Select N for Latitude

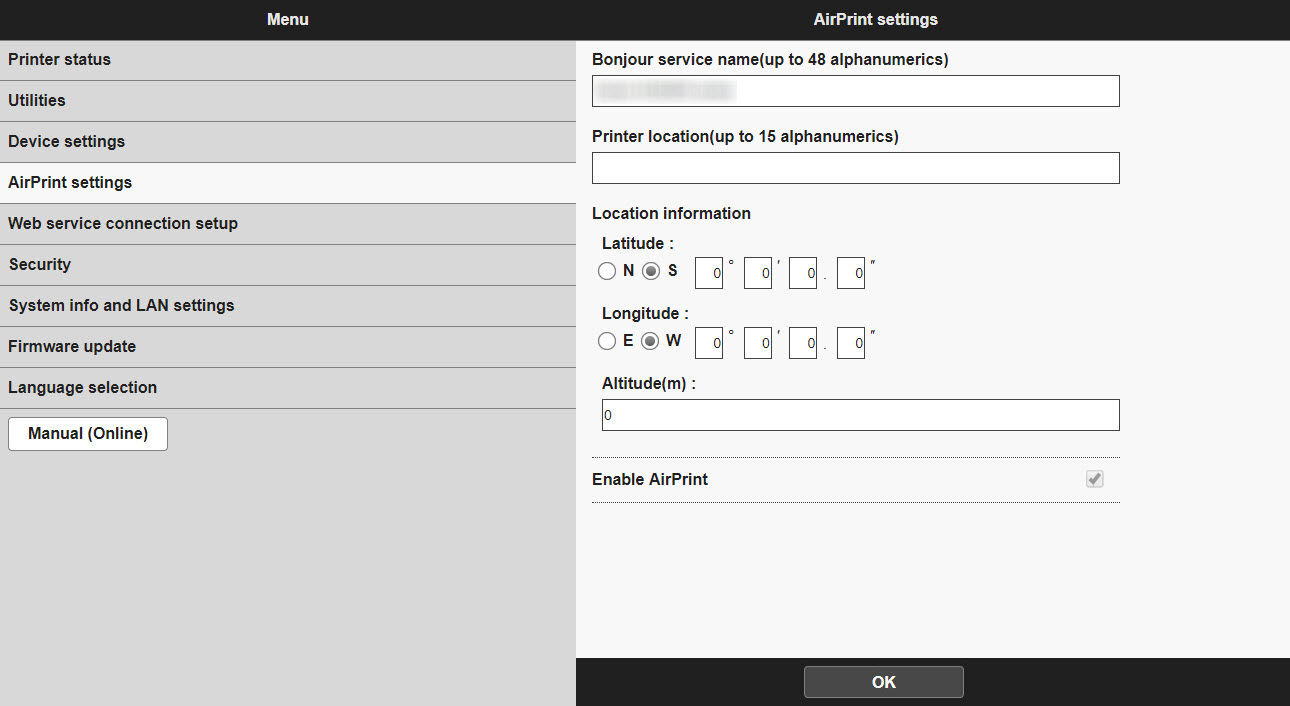(x=607, y=271)
